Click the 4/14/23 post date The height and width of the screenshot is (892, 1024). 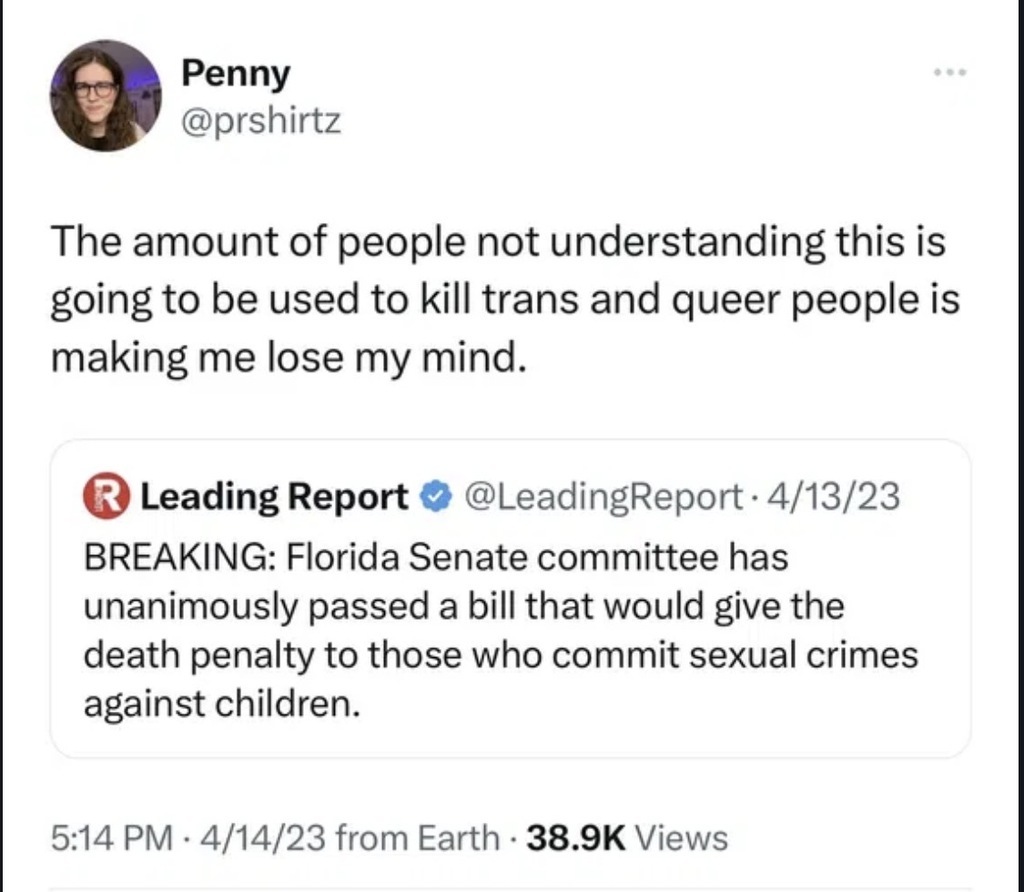[241, 837]
